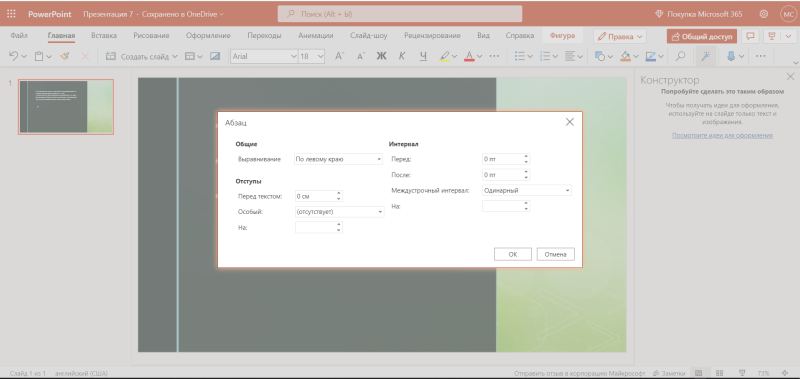Open the font color A picker
Screen dimensions: 800x379
point(469,57)
